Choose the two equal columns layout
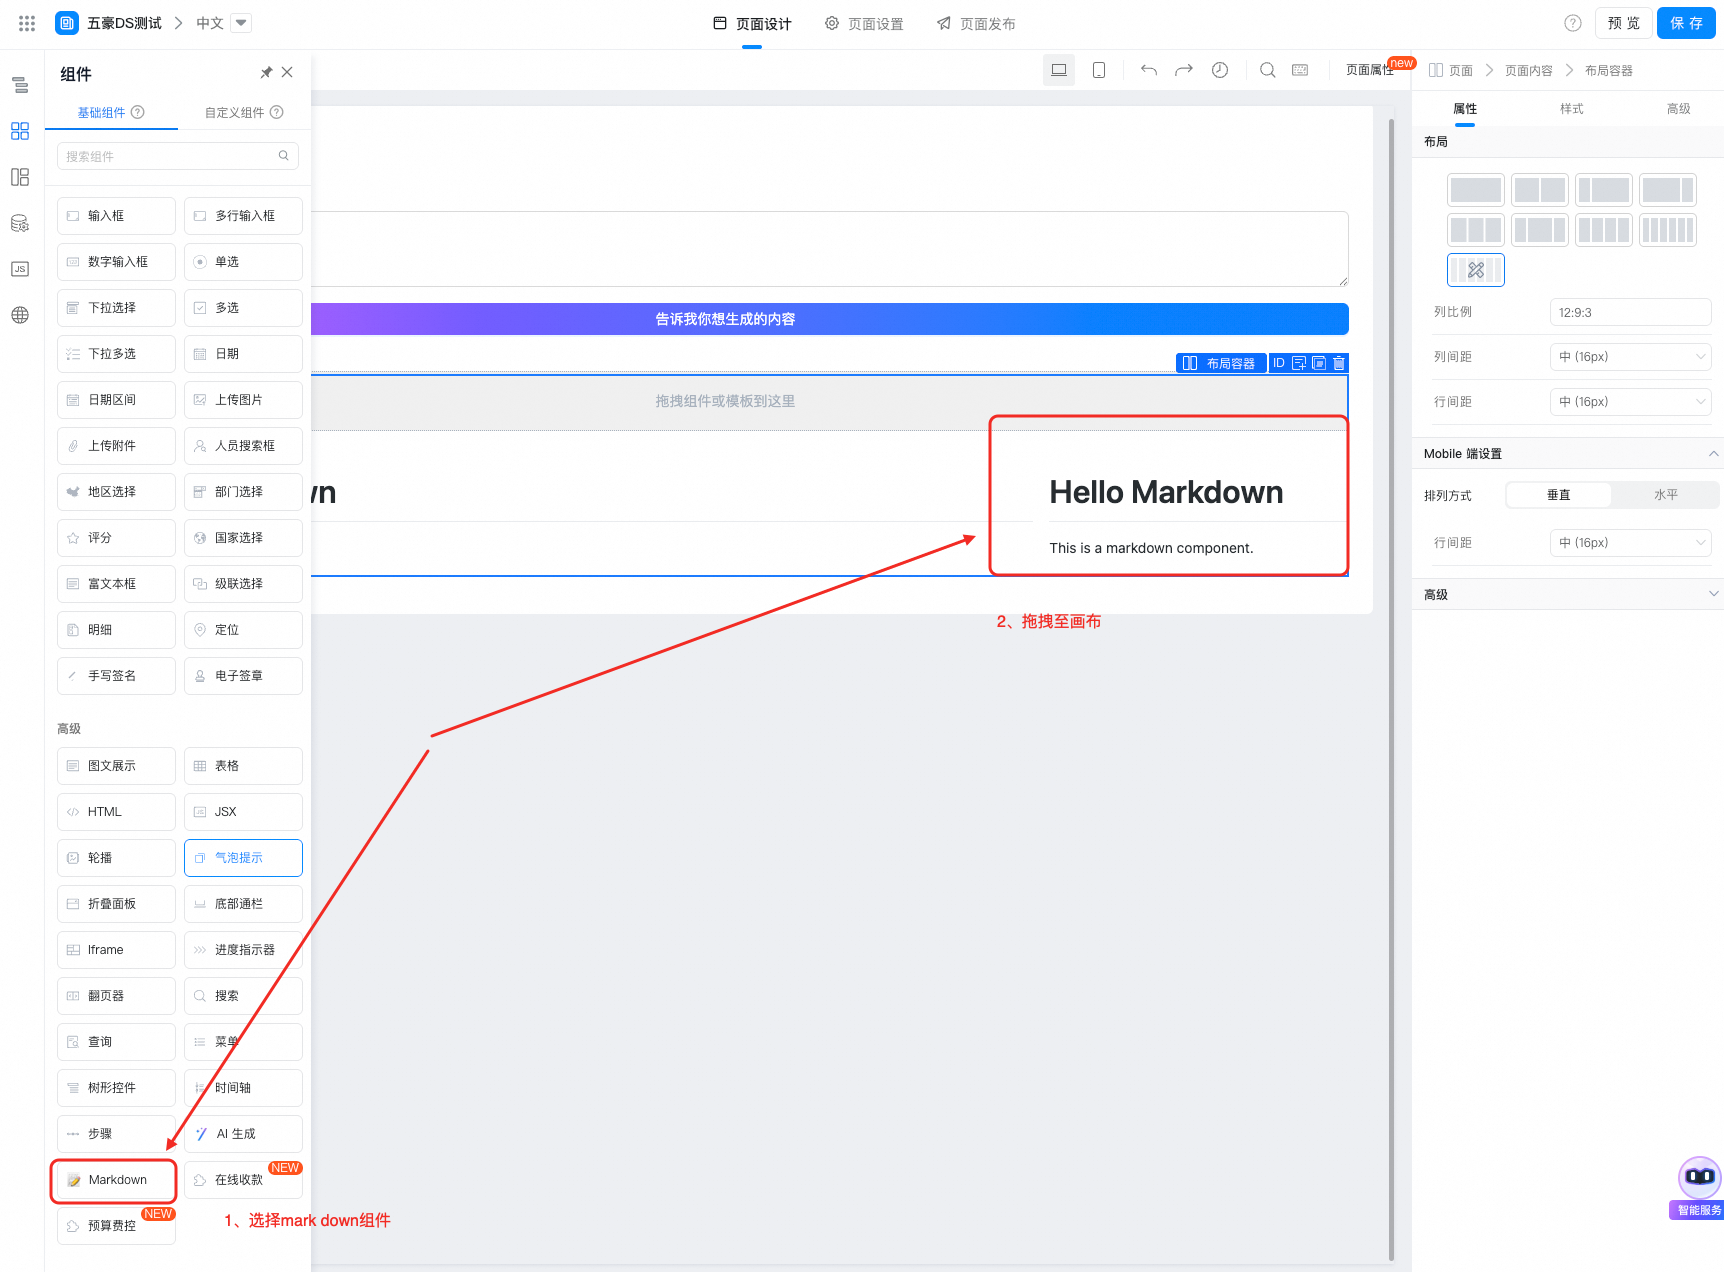This screenshot has width=1724, height=1272. 1539,190
